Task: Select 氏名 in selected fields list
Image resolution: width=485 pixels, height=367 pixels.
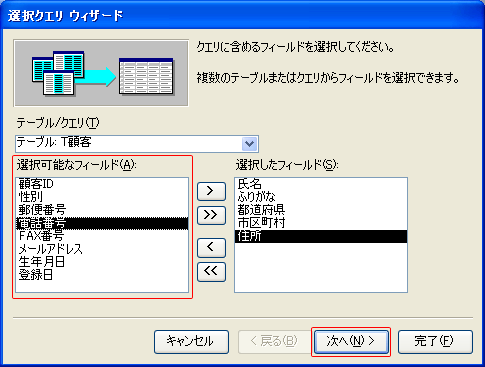Action: (321, 184)
